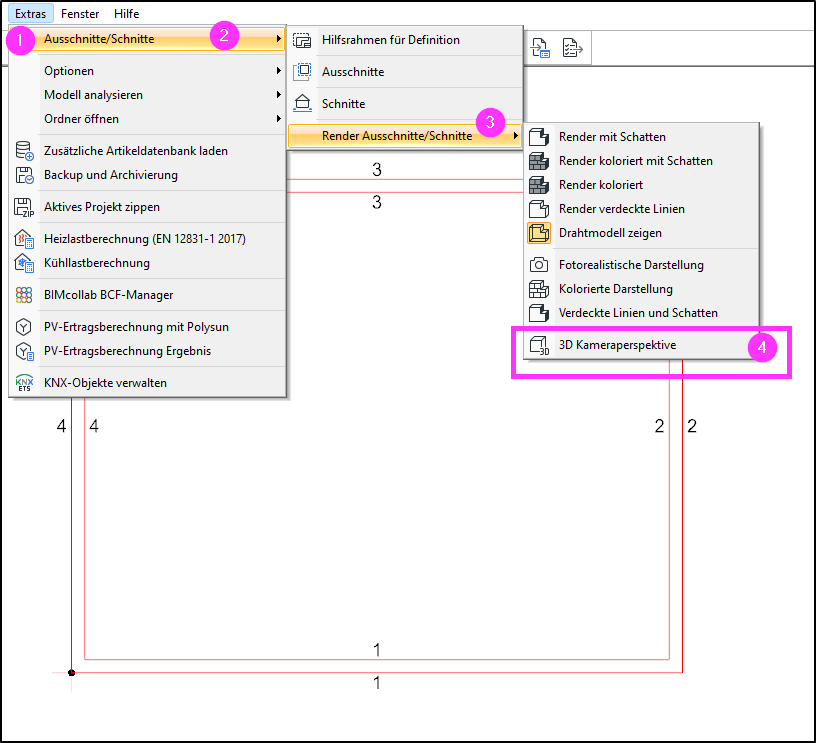Expand the Ordner öffnen submenu arrow
This screenshot has height=743, width=816.
tap(279, 119)
